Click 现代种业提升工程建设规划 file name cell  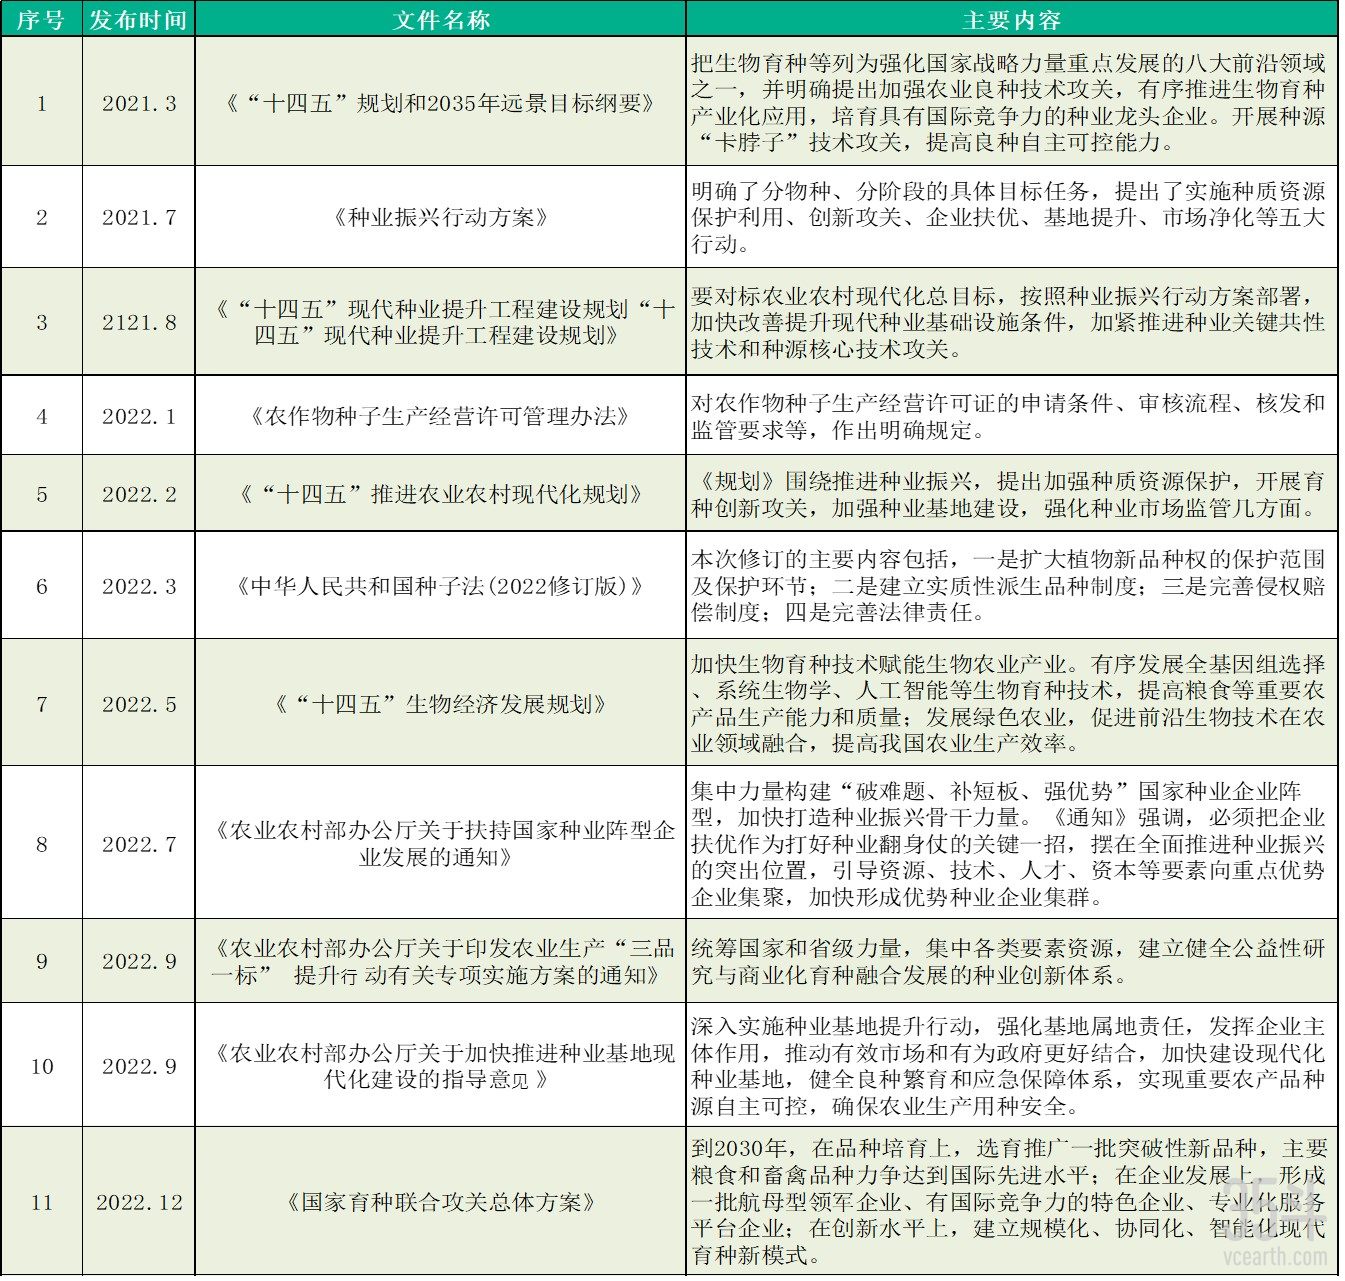[x=440, y=322]
